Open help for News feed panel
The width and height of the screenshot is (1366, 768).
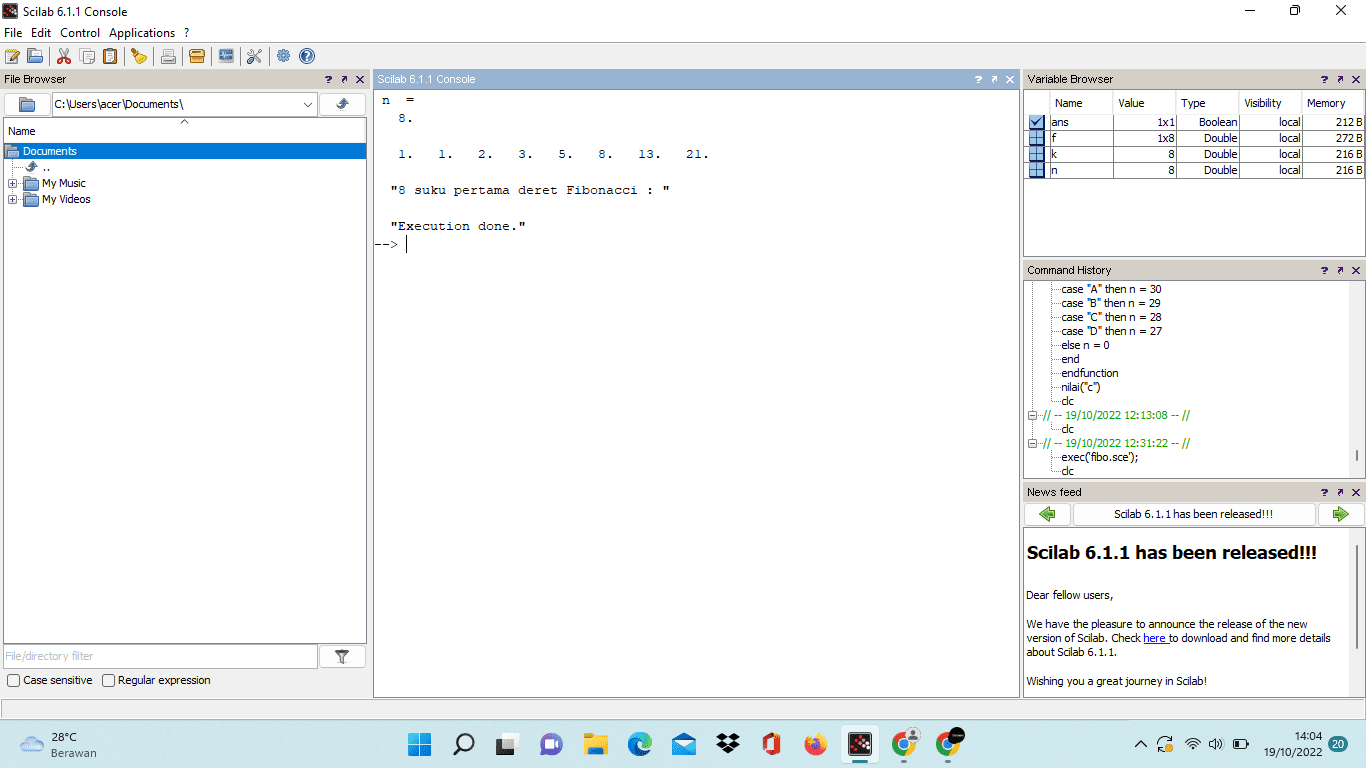pos(1324,492)
